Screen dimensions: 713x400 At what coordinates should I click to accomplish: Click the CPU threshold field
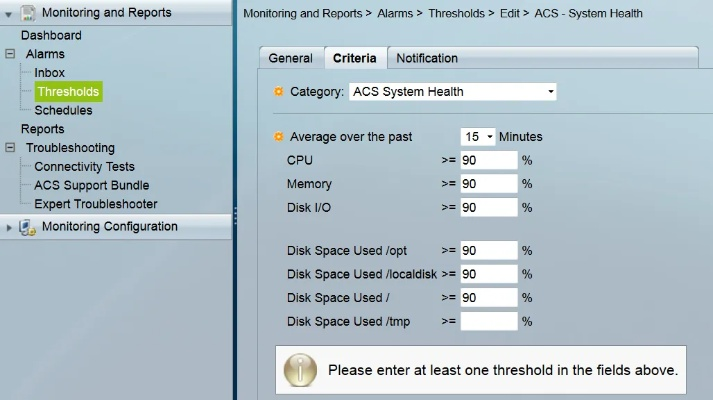(x=489, y=160)
